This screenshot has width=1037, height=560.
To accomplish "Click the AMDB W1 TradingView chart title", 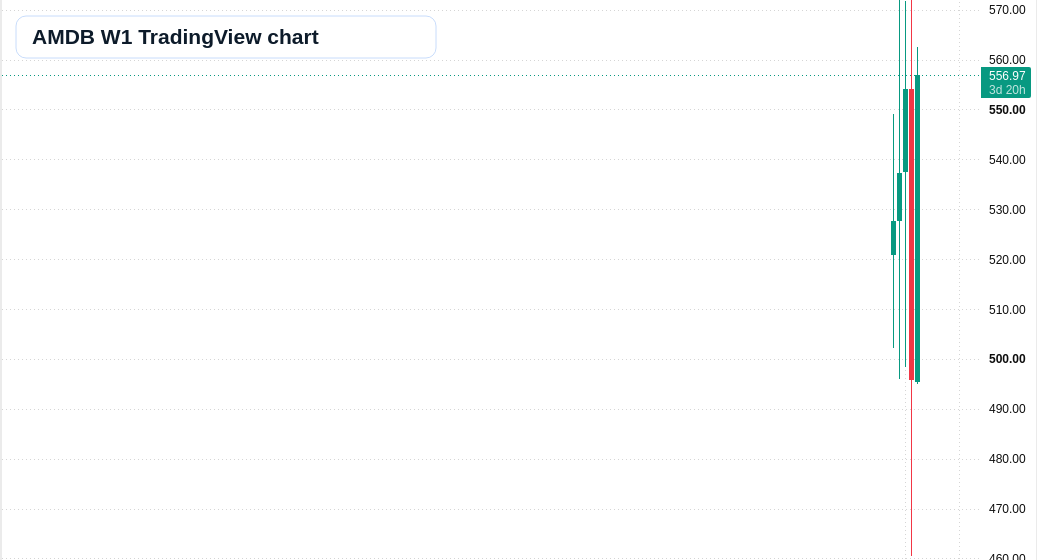I will pyautogui.click(x=175, y=37).
